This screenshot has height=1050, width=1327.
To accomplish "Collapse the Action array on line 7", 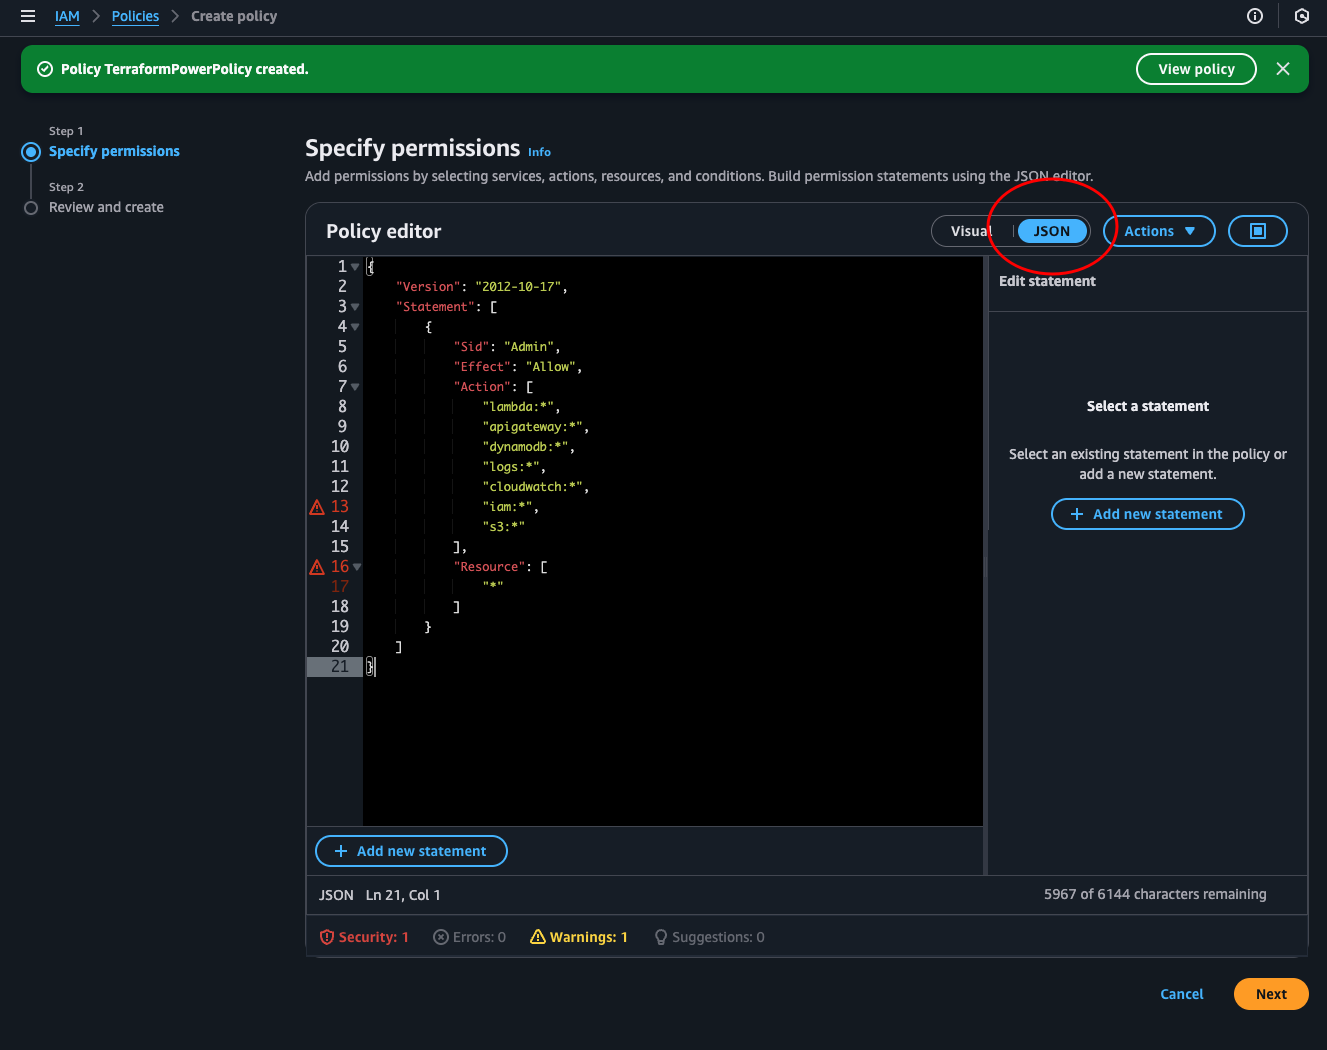I will pos(355,387).
